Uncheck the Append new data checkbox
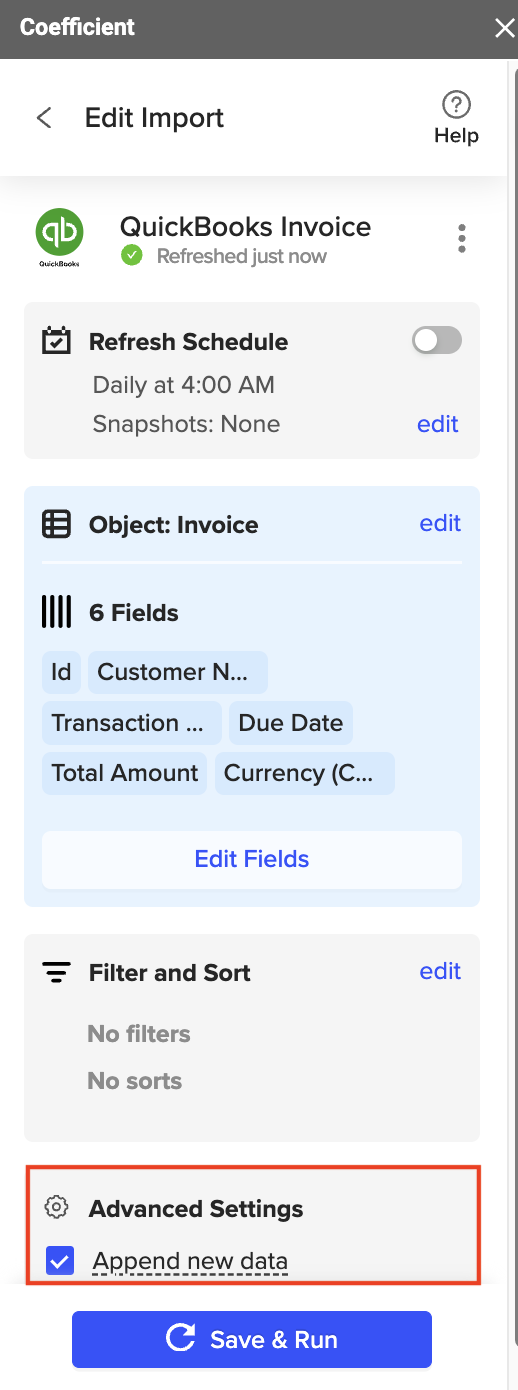This screenshot has width=518, height=1390. [60, 1261]
